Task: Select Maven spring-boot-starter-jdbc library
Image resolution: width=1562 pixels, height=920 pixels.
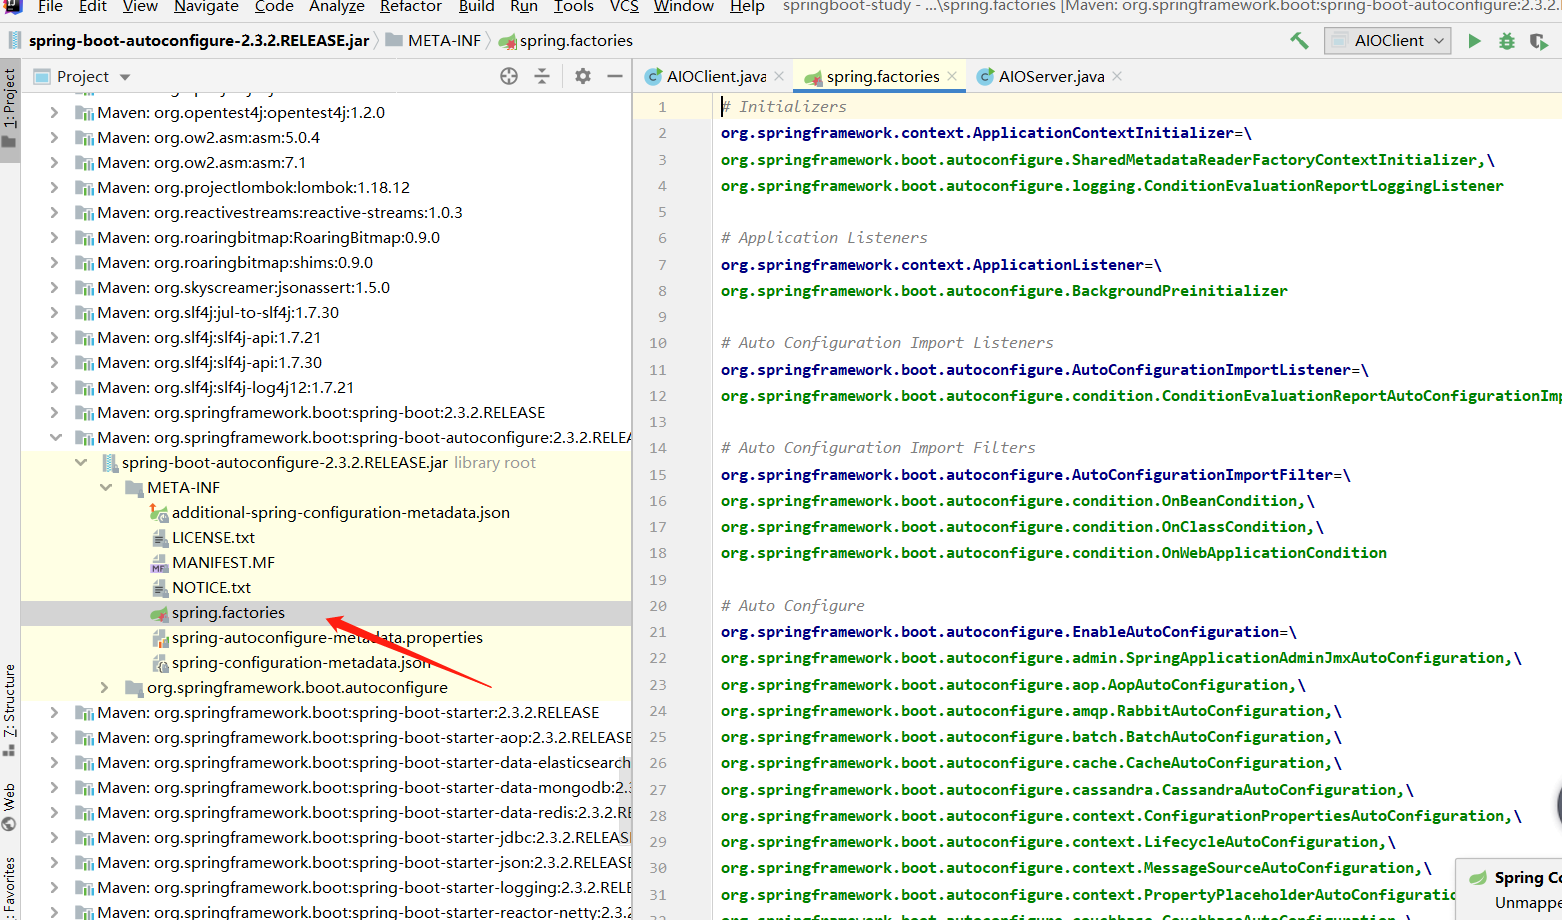Action: pyautogui.click(x=364, y=838)
